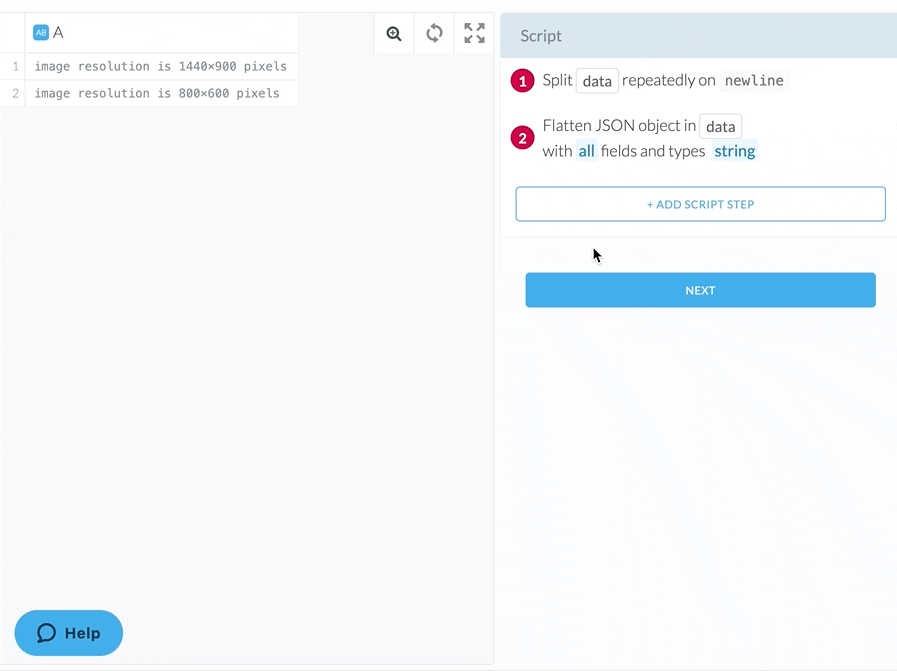
Task: Select script step 1 badge
Action: tap(522, 81)
